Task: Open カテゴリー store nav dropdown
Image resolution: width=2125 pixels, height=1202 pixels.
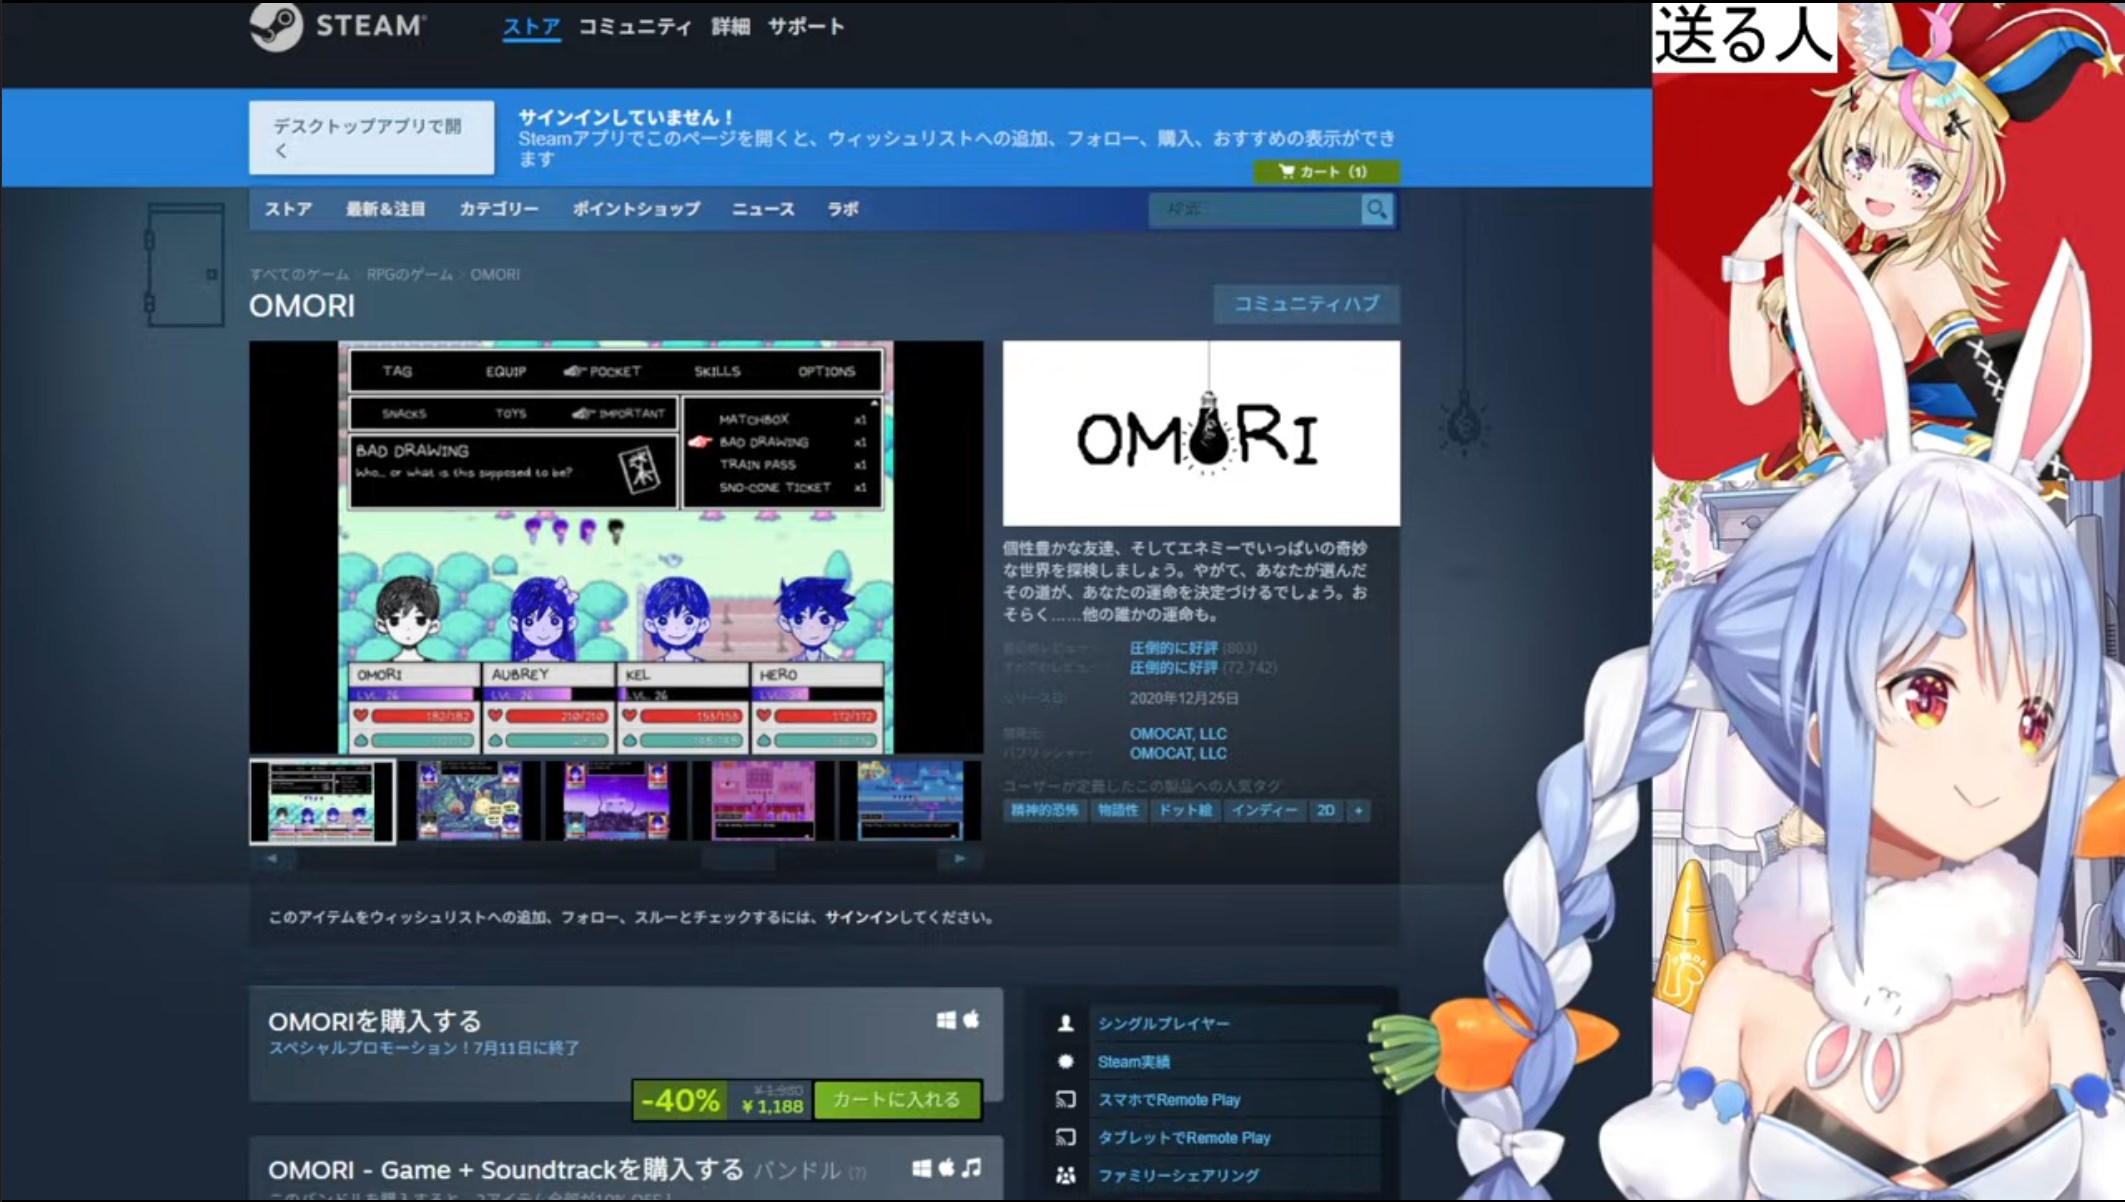Action: tap(498, 209)
